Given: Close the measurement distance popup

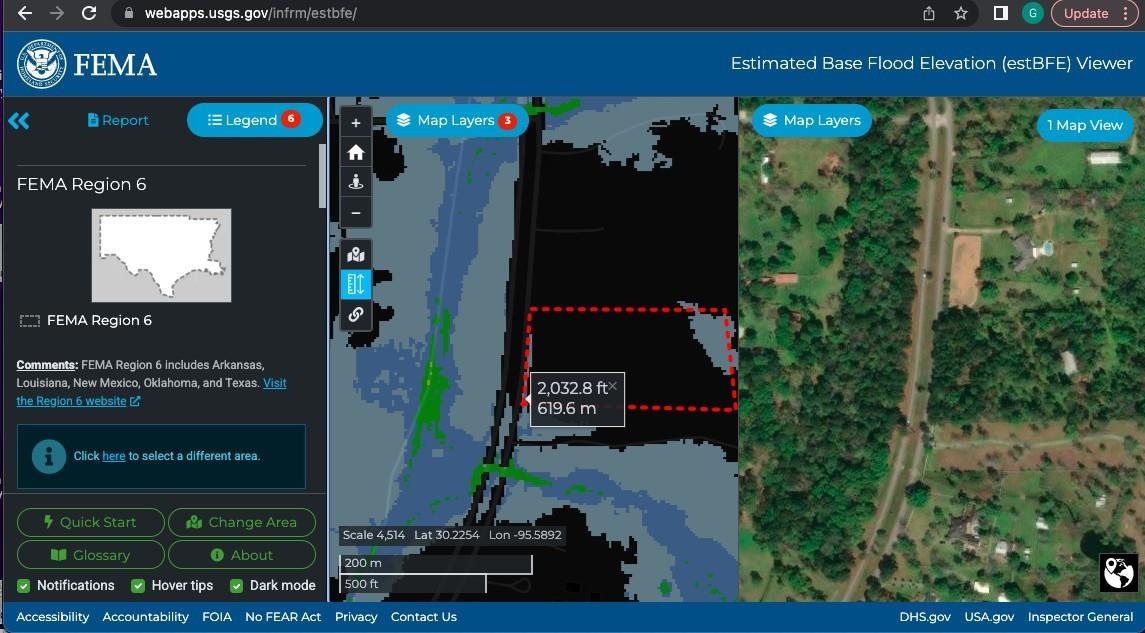Looking at the screenshot, I should point(613,386).
